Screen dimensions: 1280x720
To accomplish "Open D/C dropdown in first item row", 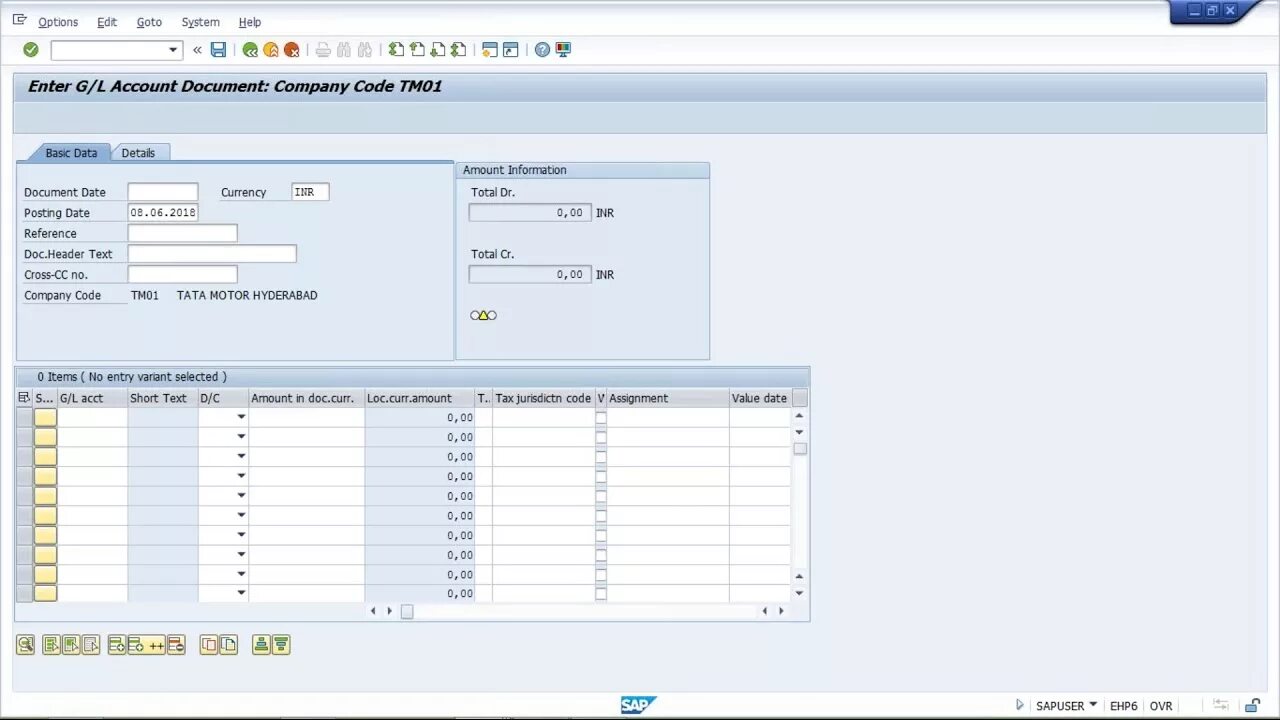I will pyautogui.click(x=241, y=417).
